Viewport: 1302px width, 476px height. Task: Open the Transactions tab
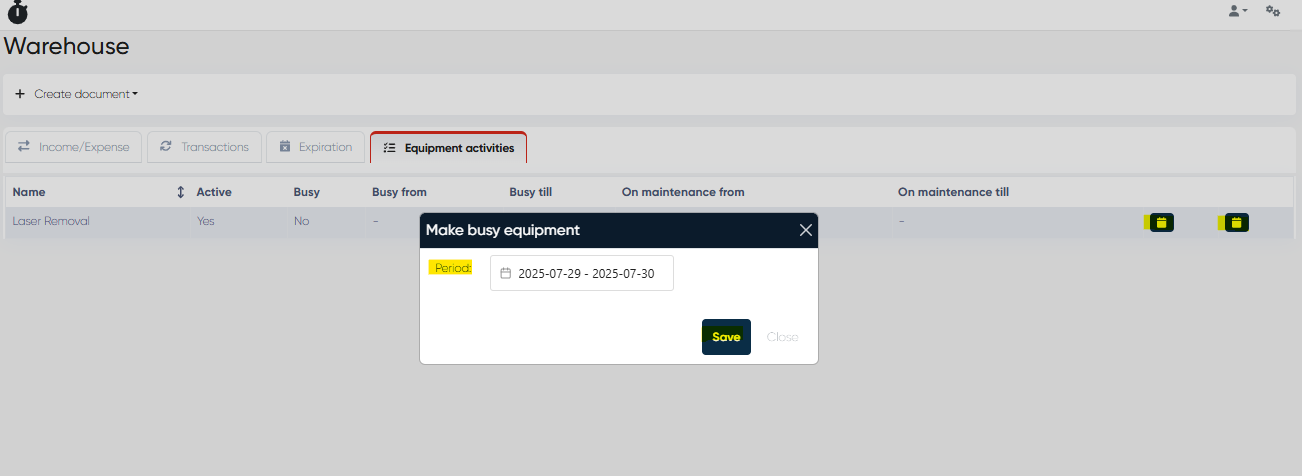(205, 147)
